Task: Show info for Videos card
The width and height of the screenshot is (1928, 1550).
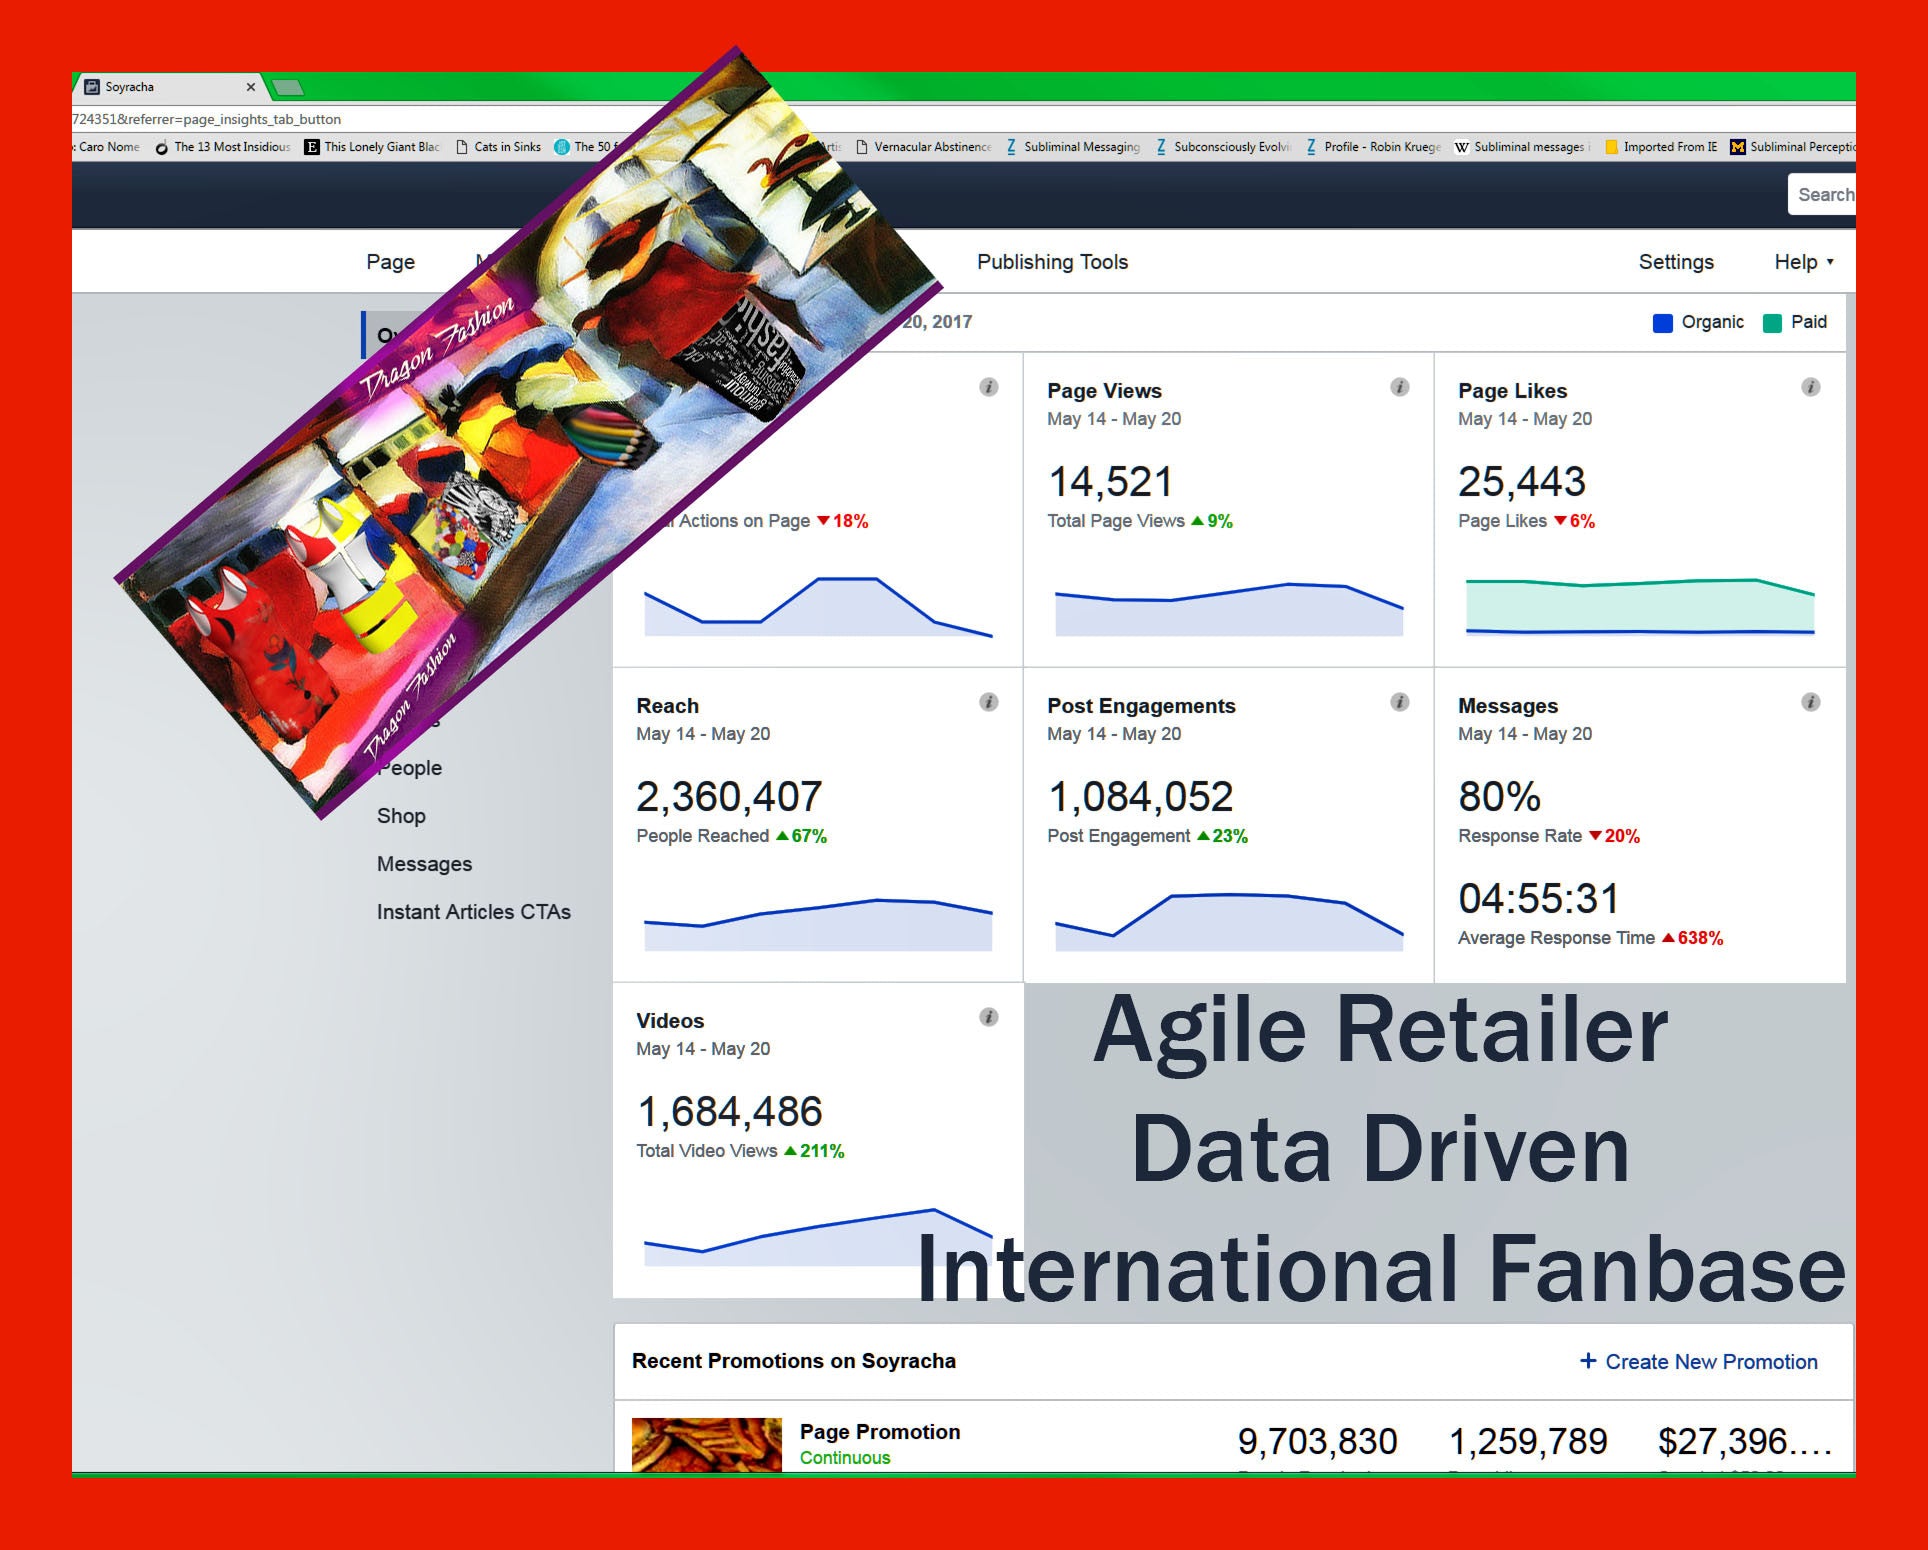Action: (988, 1017)
